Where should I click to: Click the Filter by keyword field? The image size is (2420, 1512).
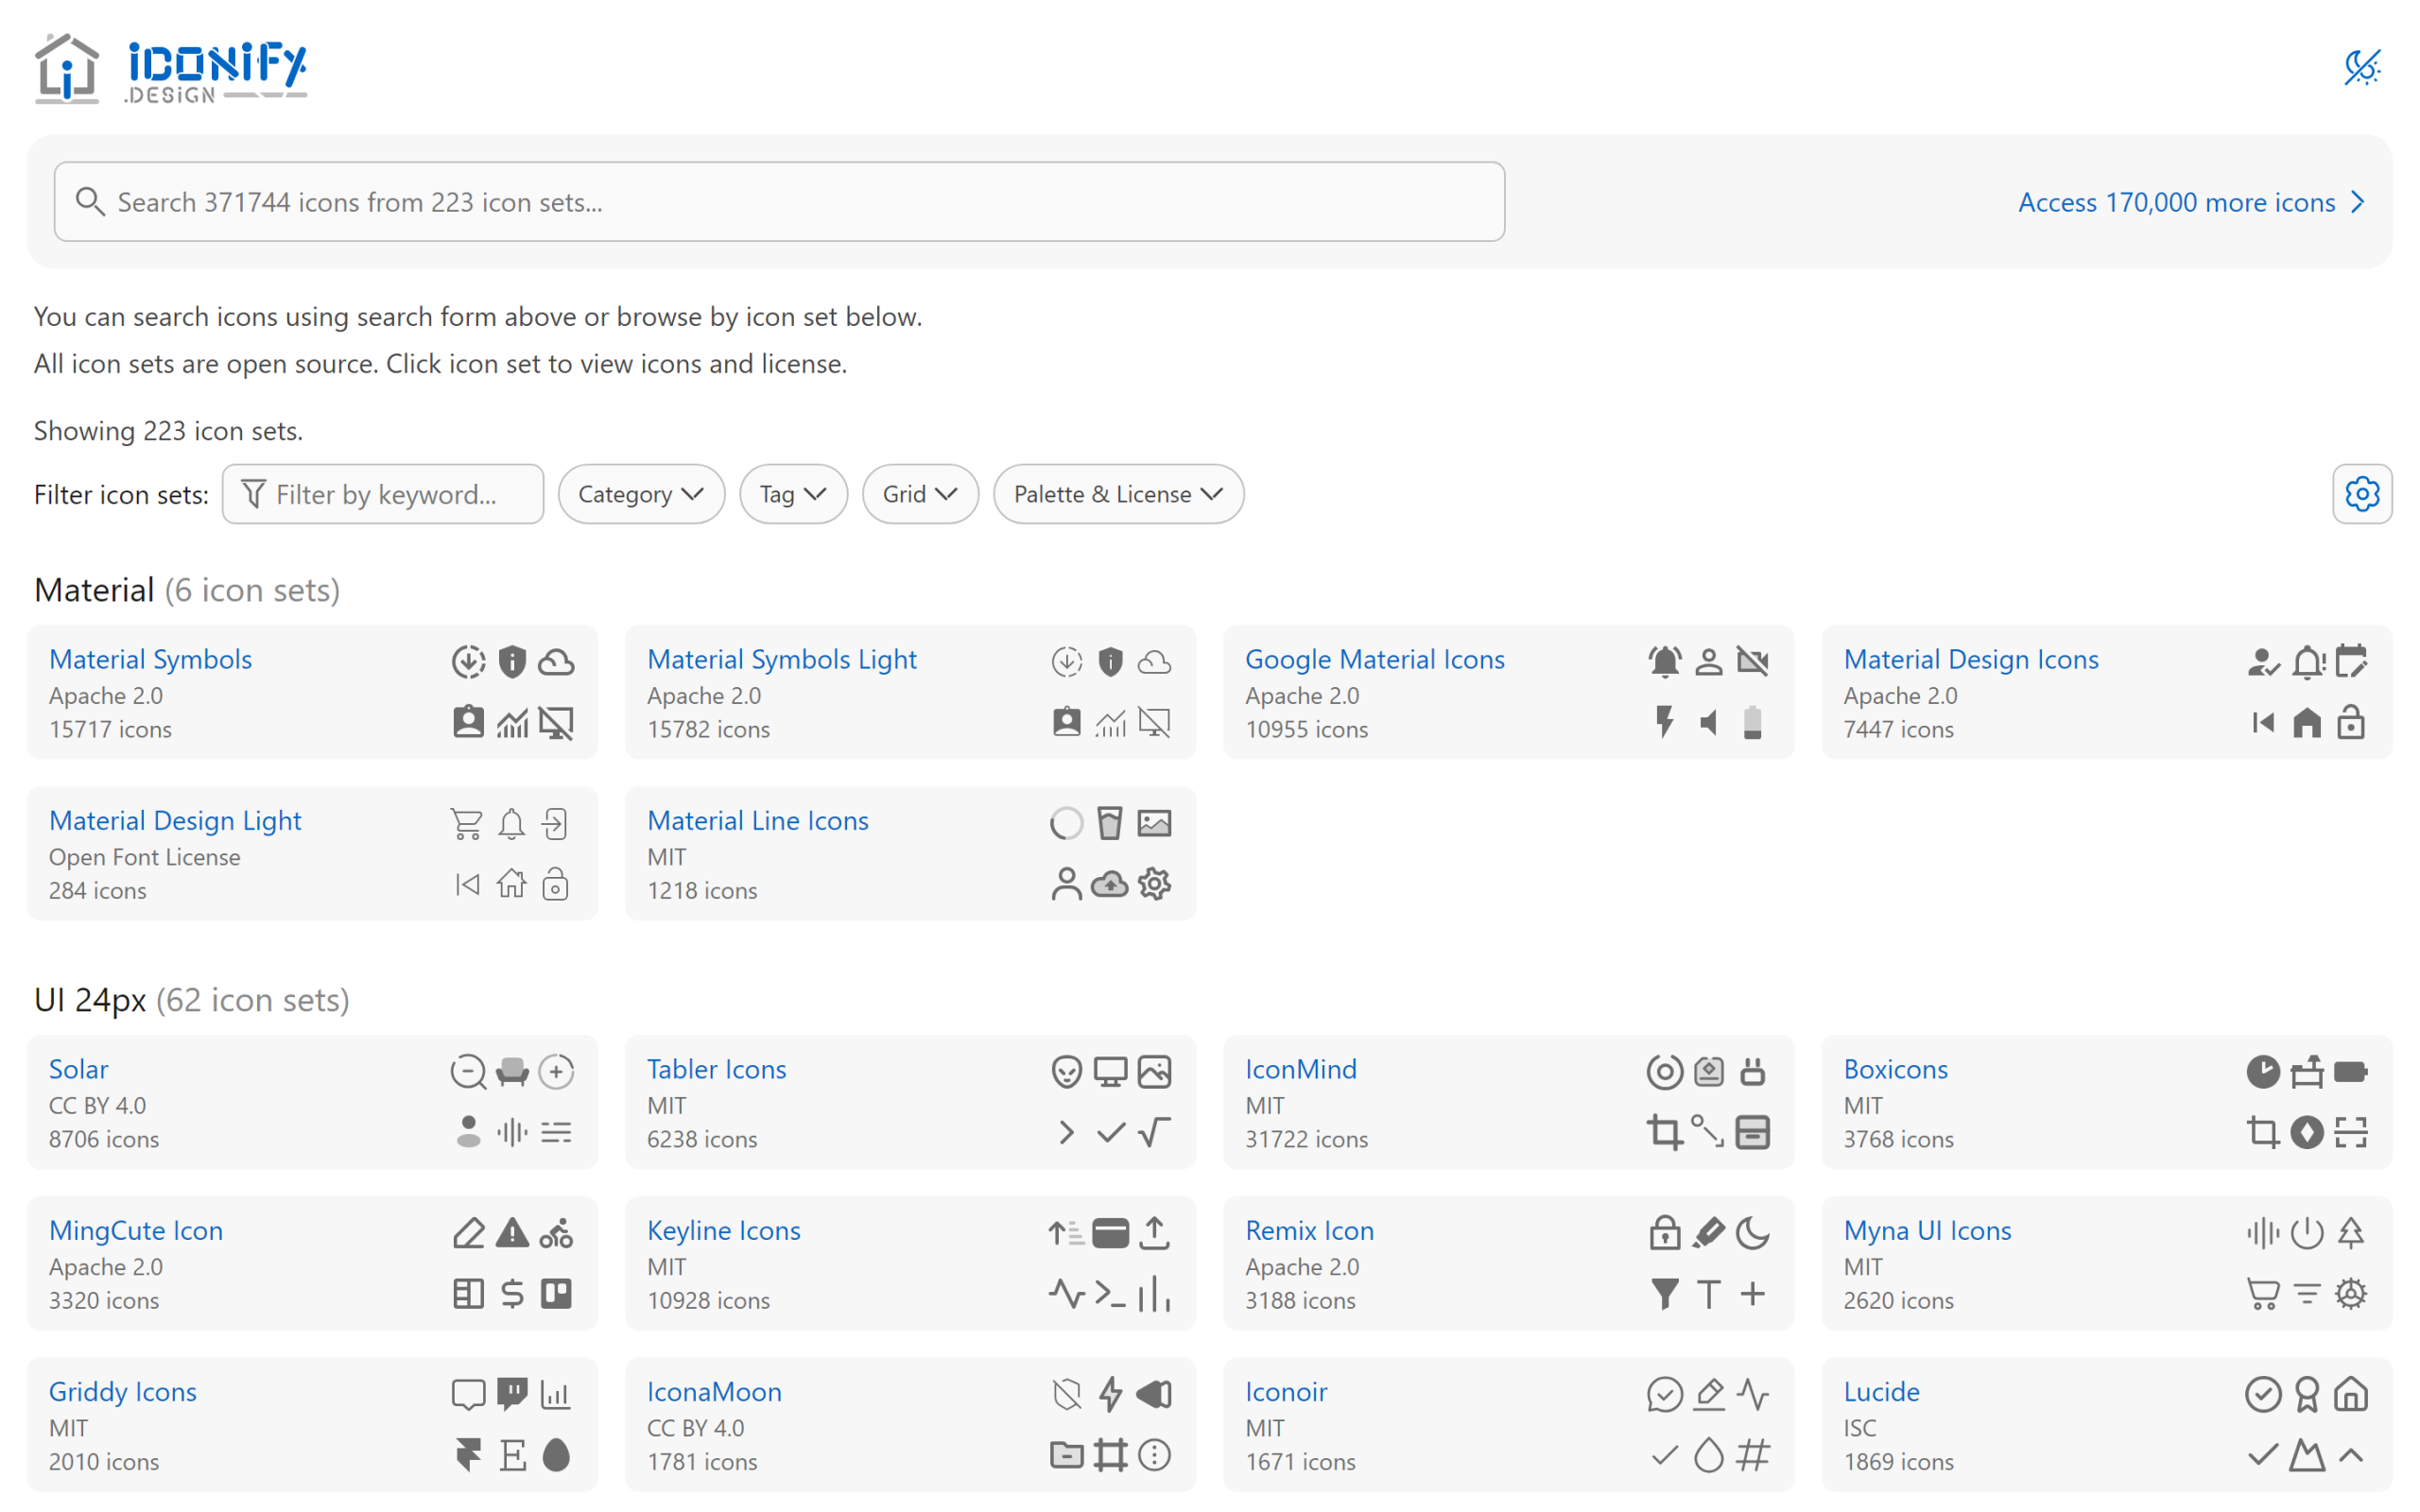tap(383, 494)
